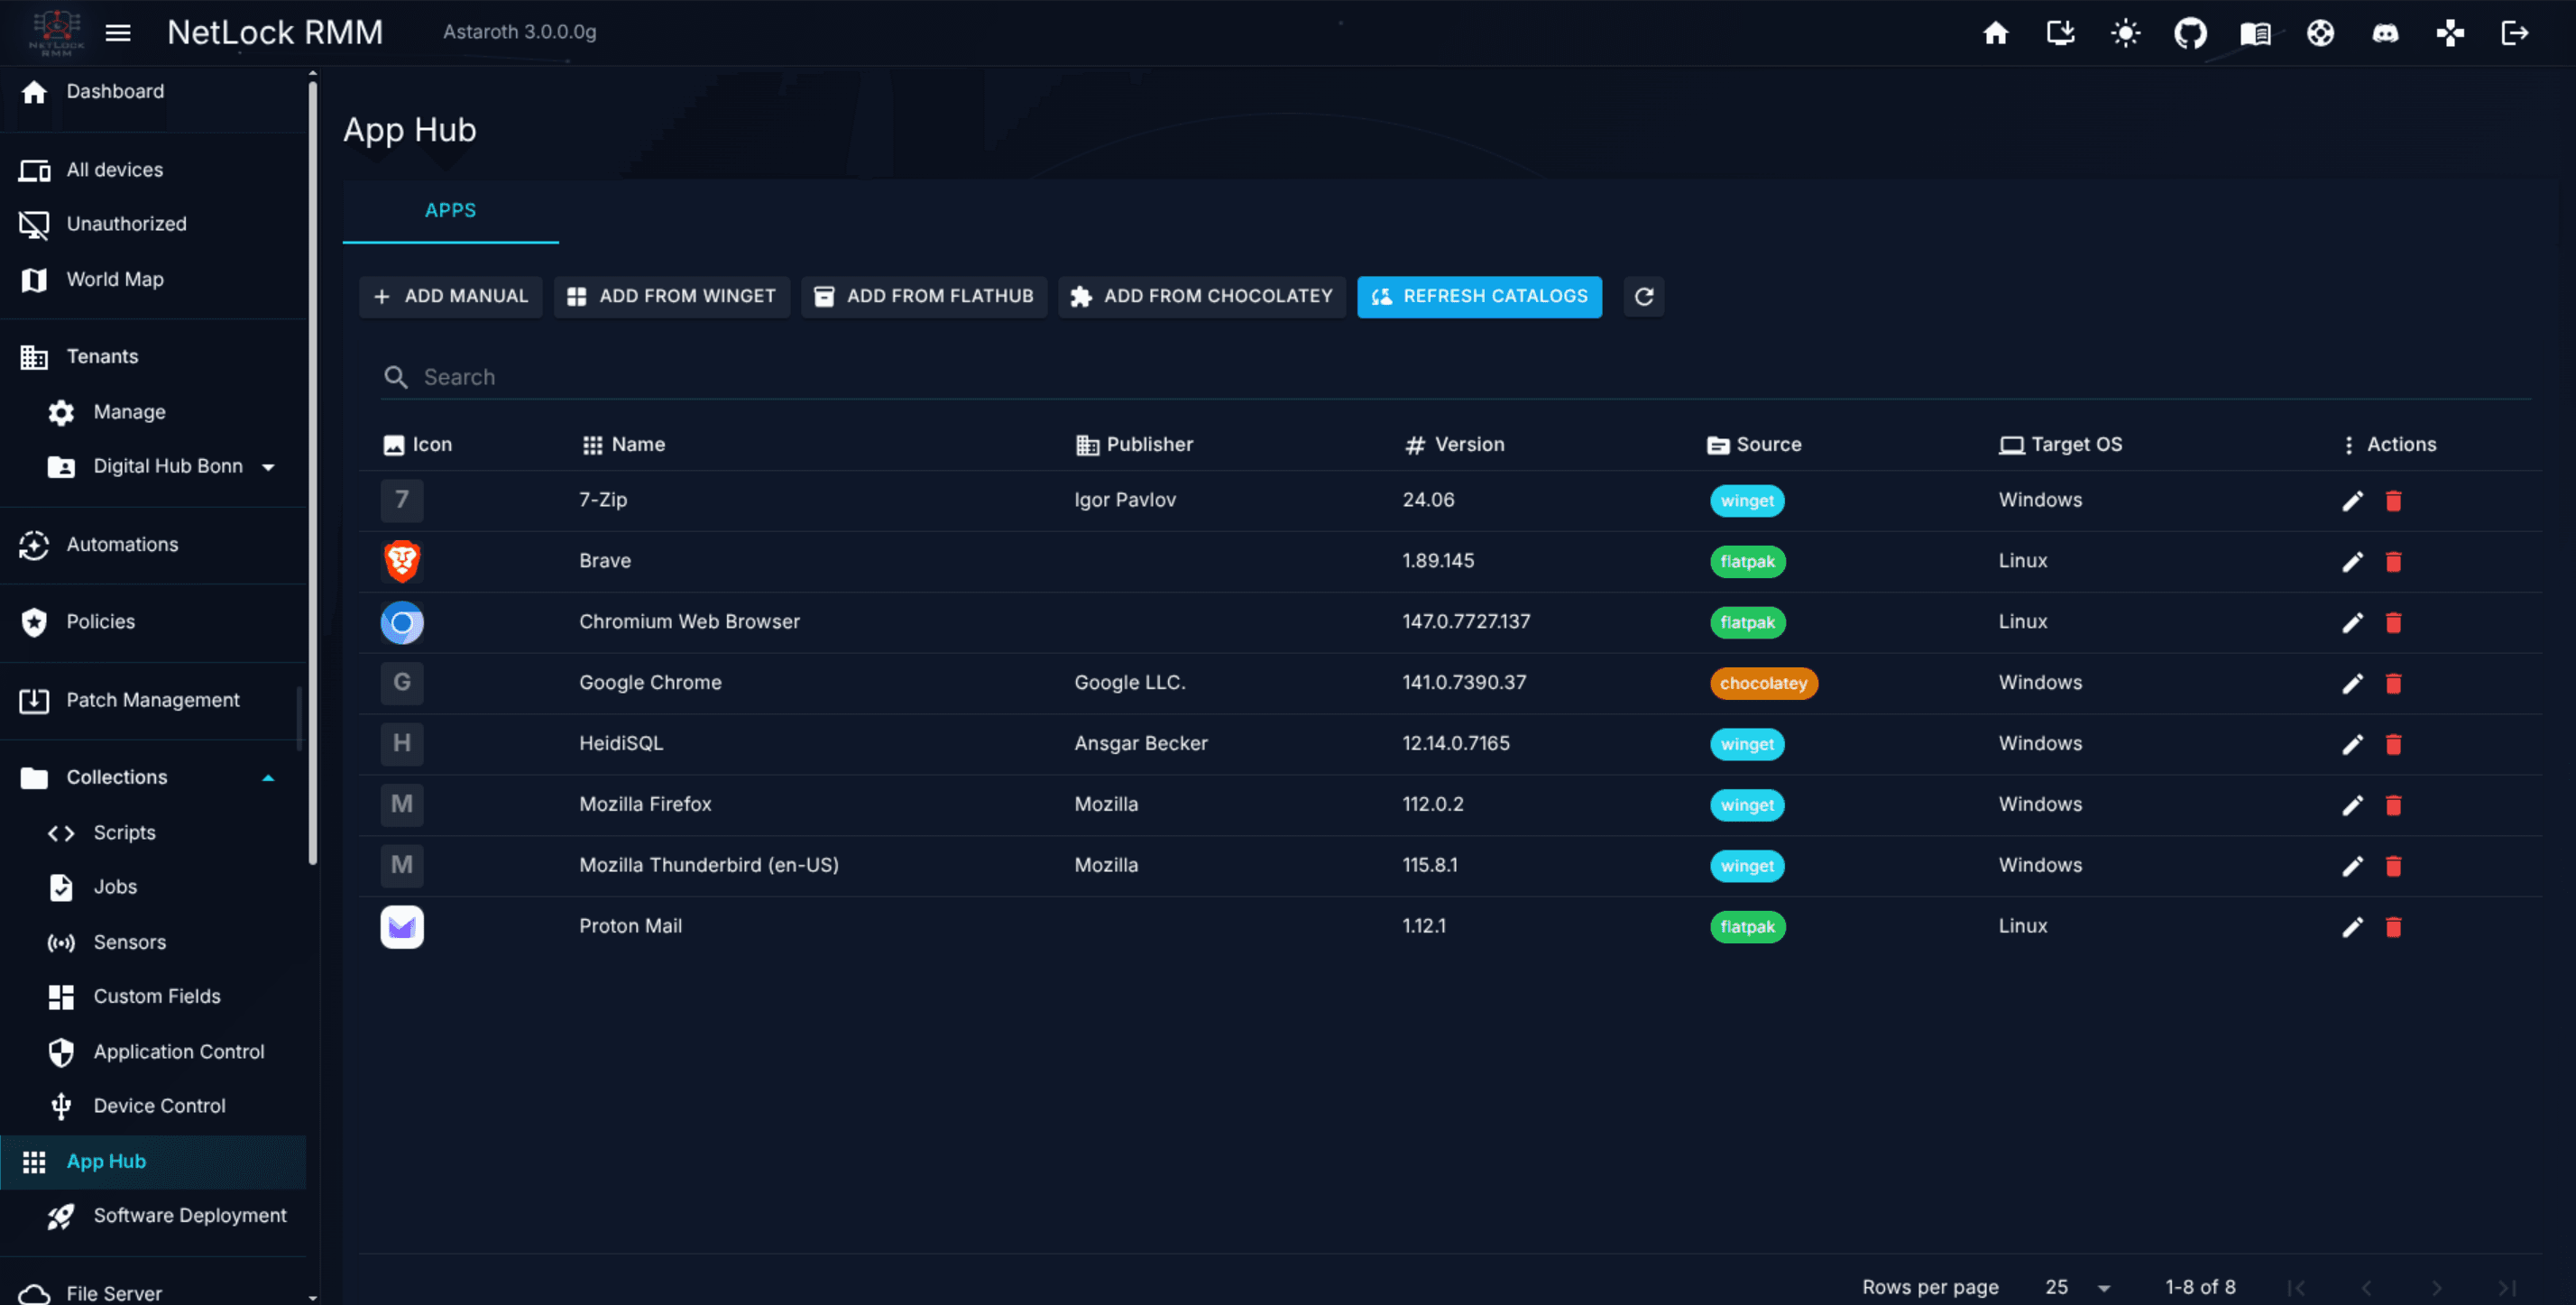Open Jobs under Collections

(x=153, y=887)
